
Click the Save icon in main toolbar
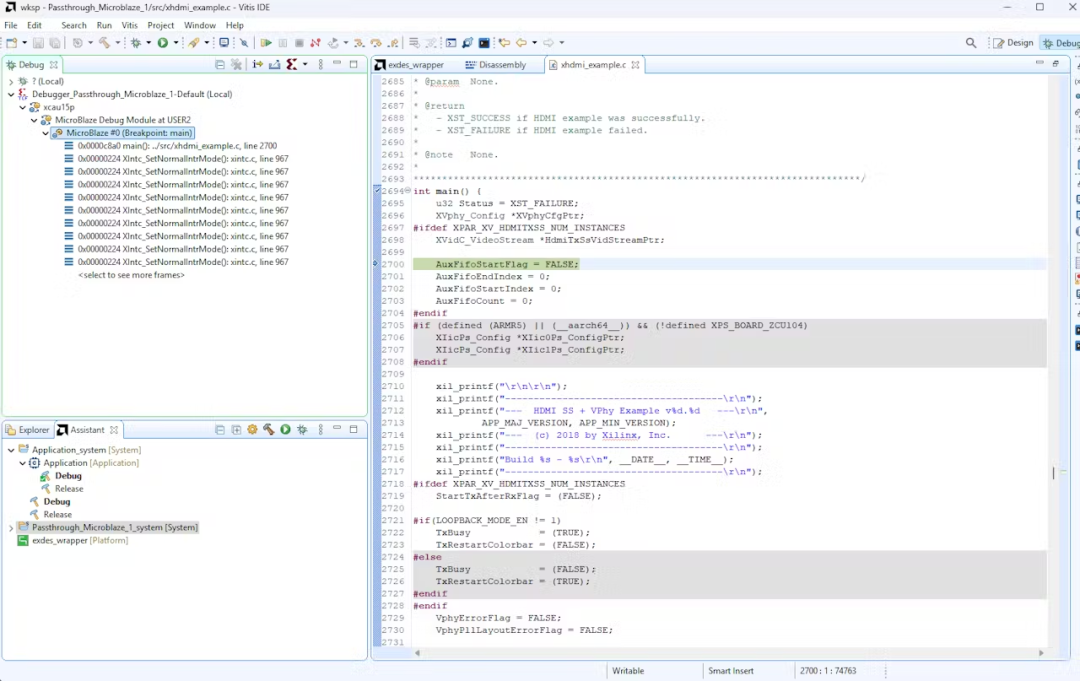(x=38, y=43)
